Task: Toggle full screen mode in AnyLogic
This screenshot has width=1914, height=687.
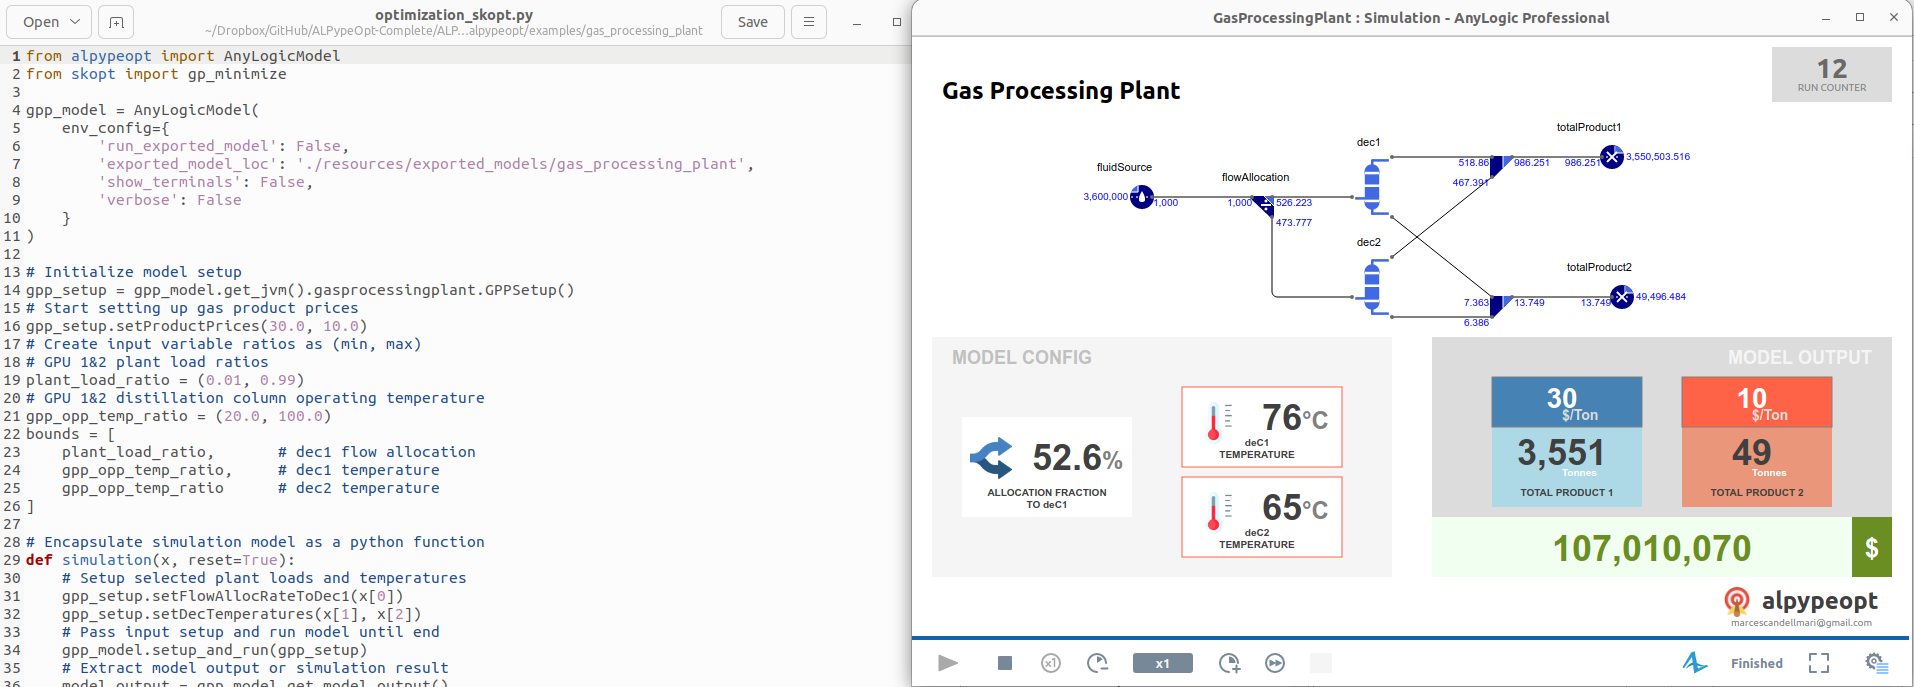Action: [x=1819, y=663]
